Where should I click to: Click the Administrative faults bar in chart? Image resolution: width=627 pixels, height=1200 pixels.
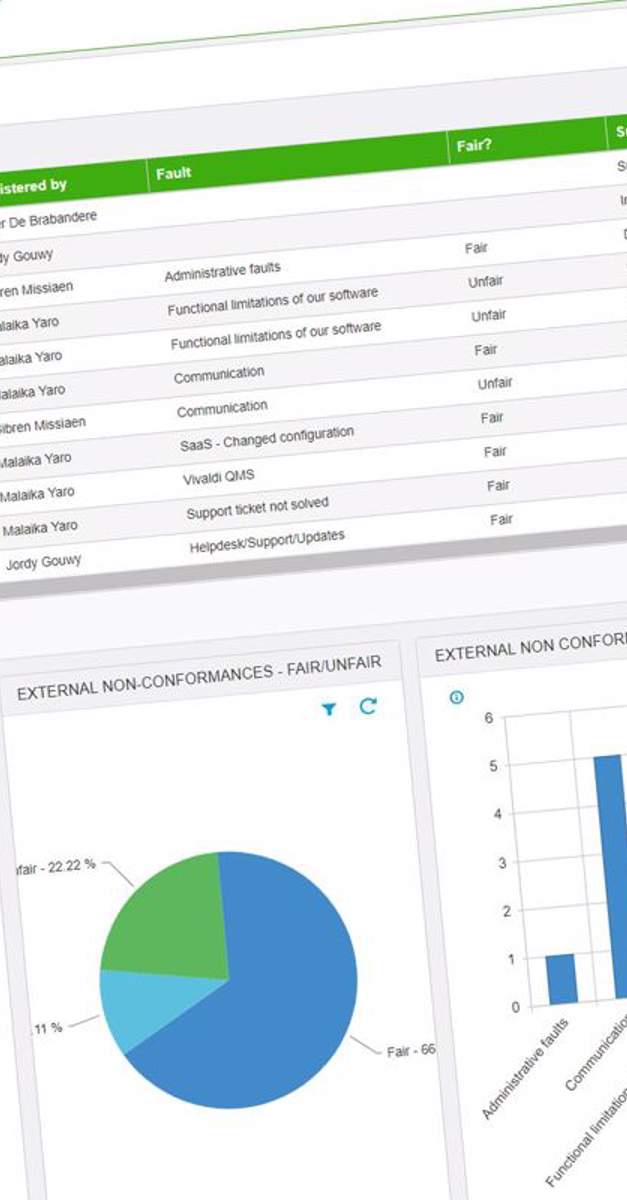tap(561, 979)
